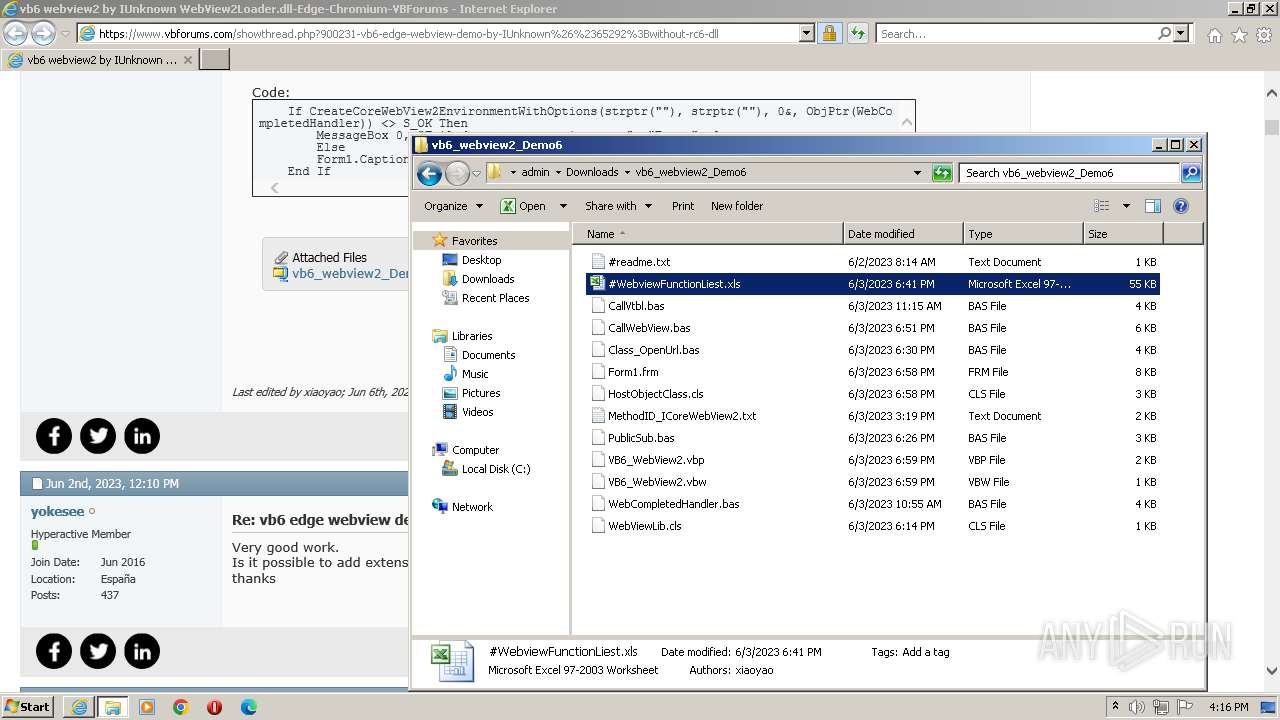This screenshot has width=1280, height=720.
Task: Open Chrome from the taskbar
Action: point(181,707)
